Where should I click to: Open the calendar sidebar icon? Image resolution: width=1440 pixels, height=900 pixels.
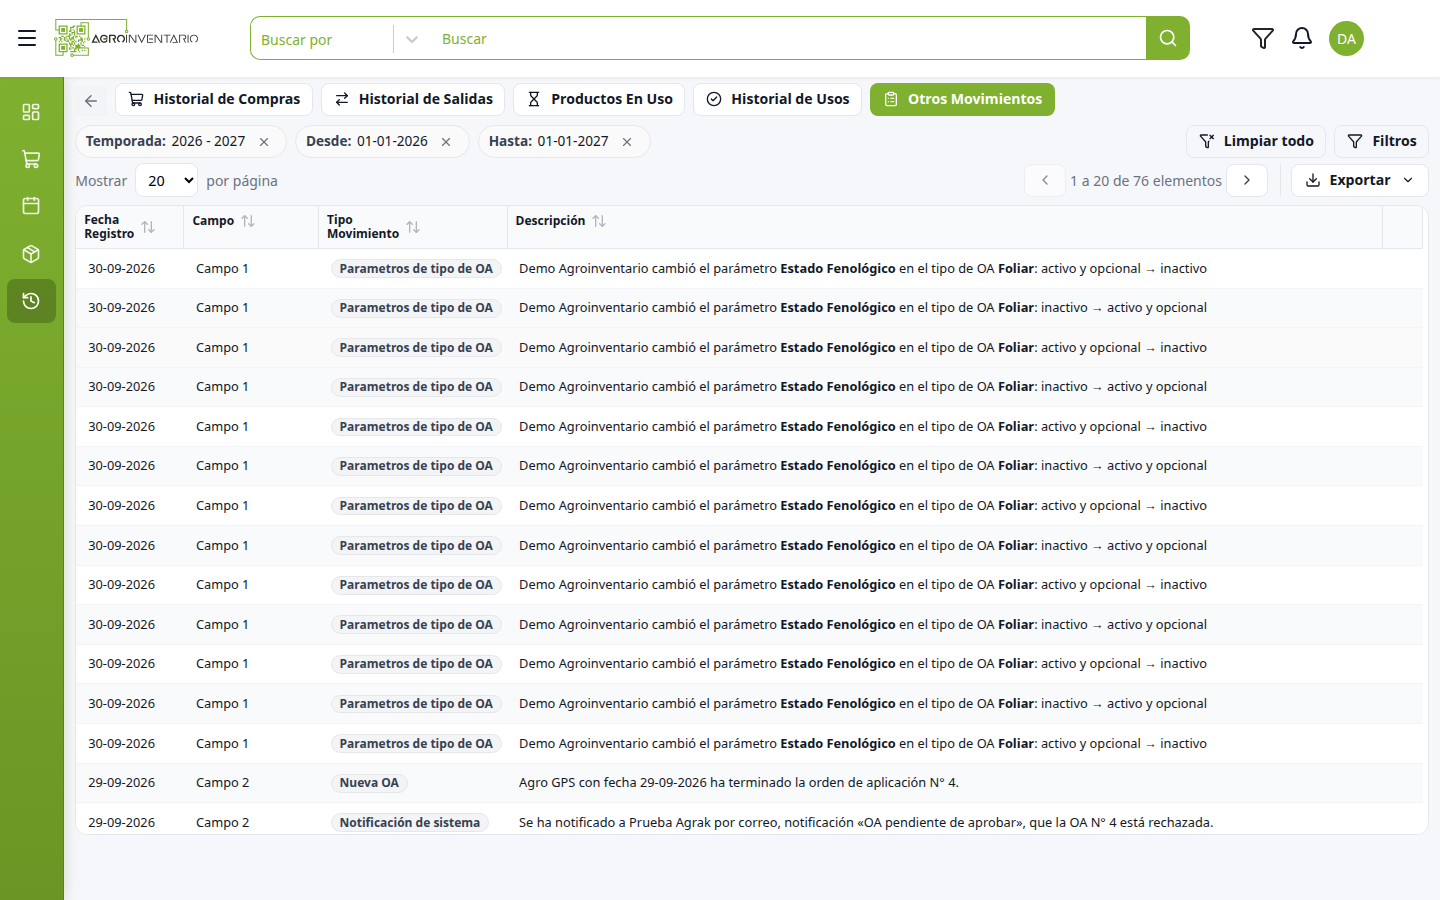(31, 206)
